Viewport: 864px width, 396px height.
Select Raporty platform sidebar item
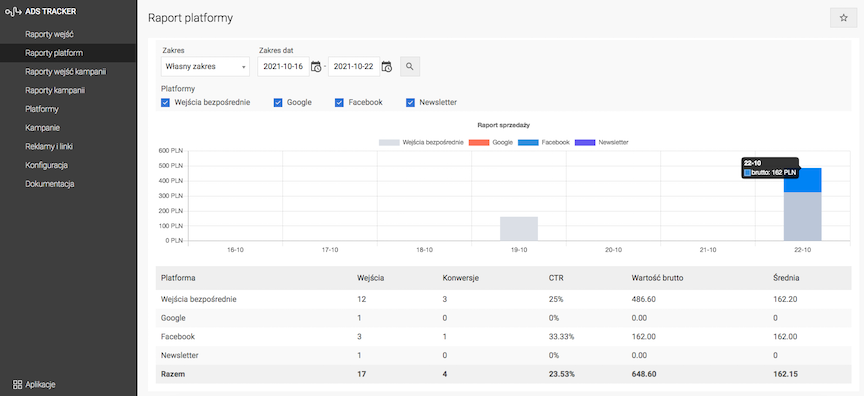tap(68, 53)
